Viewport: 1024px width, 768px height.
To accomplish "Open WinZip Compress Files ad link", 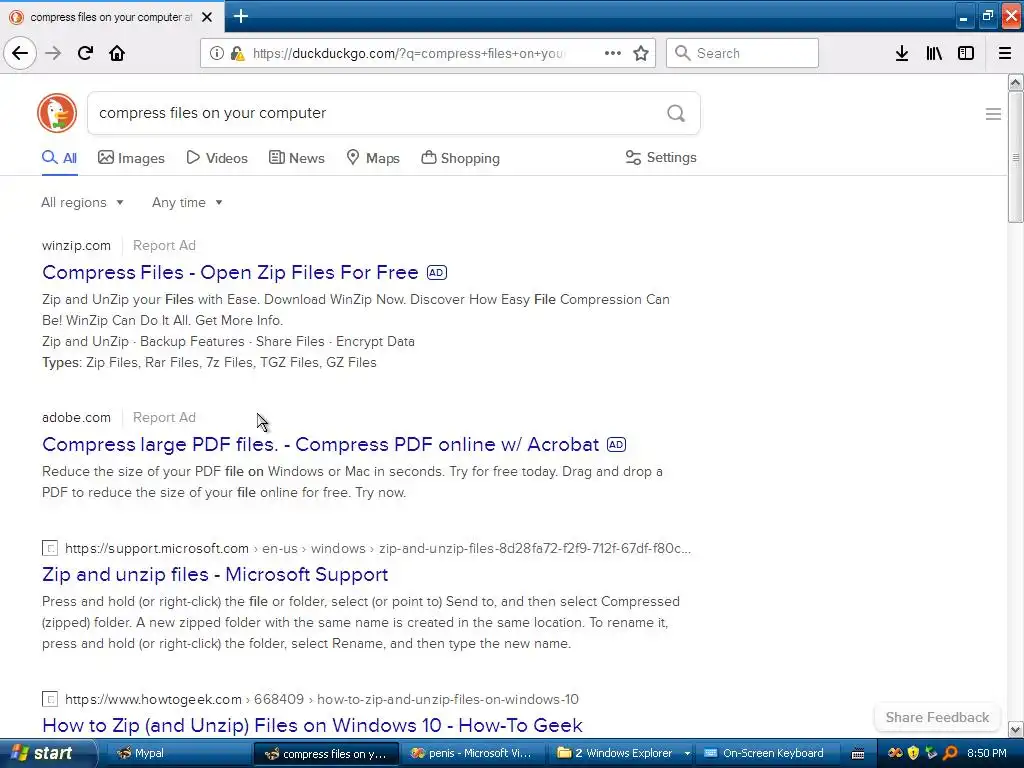I will pos(230,272).
